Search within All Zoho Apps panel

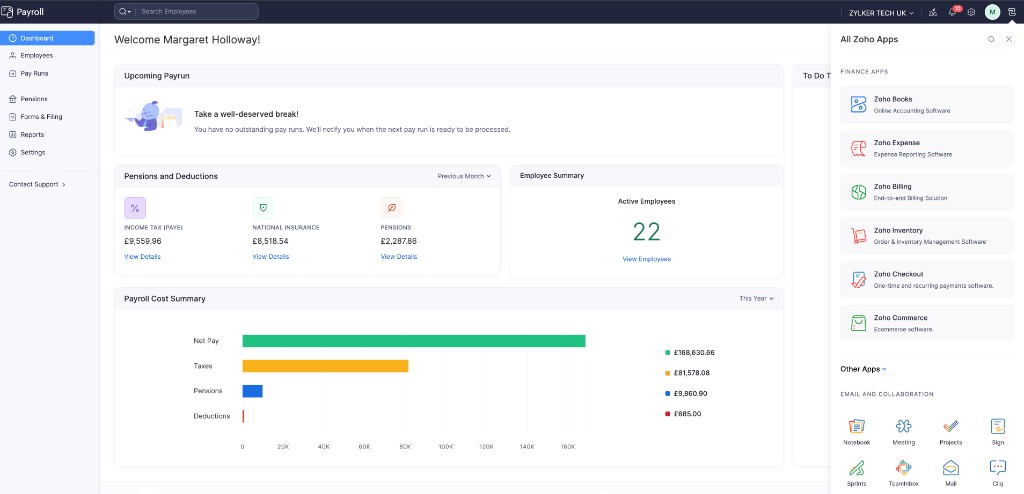point(991,39)
